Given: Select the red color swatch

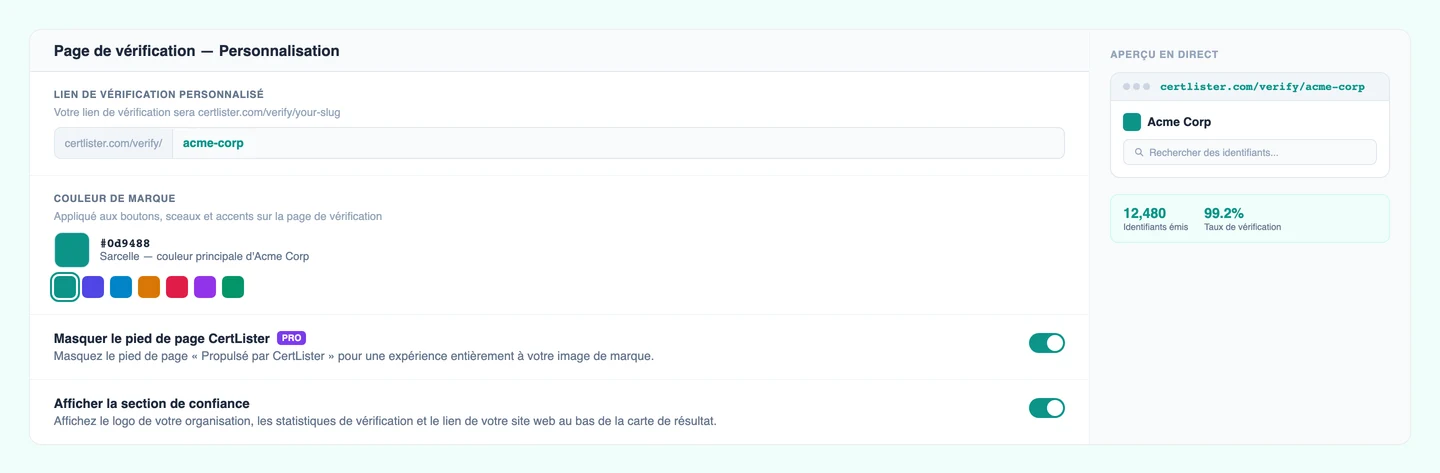Looking at the screenshot, I should (177, 287).
